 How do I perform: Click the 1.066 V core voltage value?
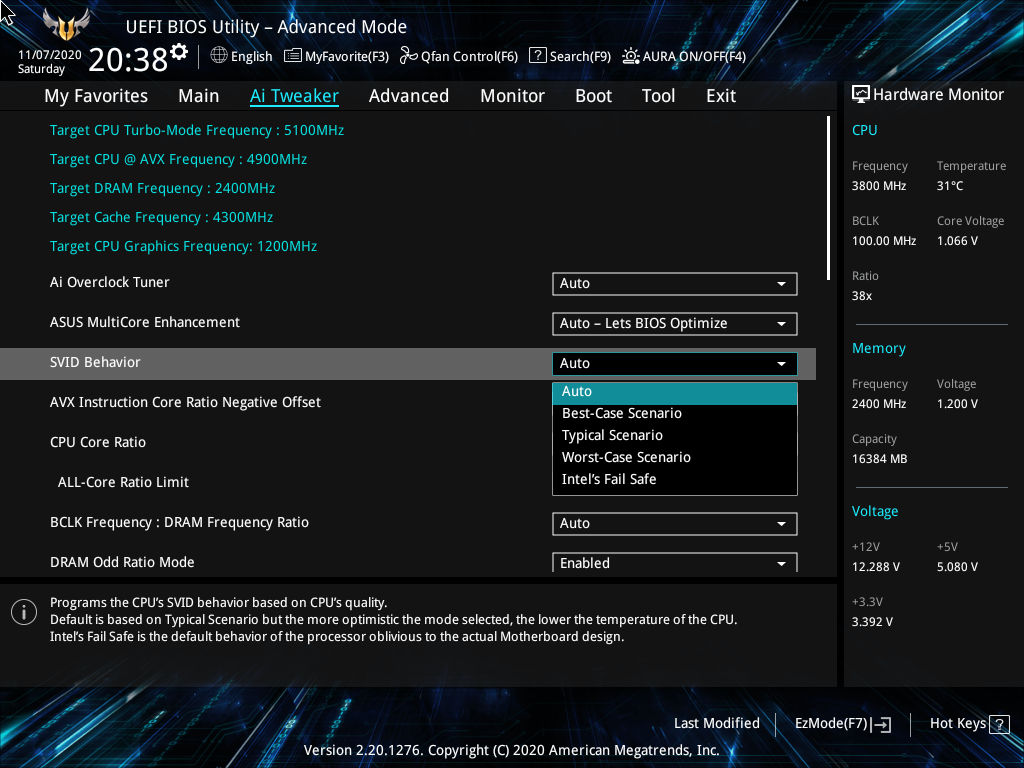(x=957, y=241)
